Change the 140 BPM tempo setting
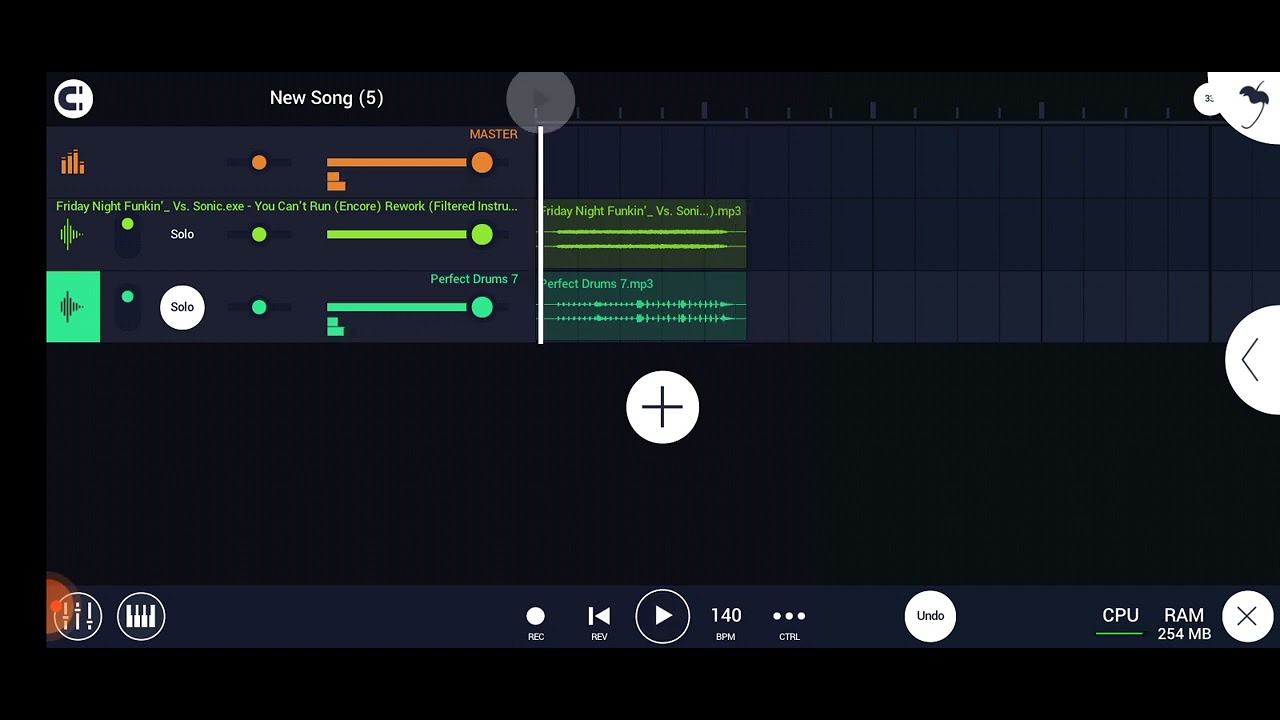 click(726, 622)
